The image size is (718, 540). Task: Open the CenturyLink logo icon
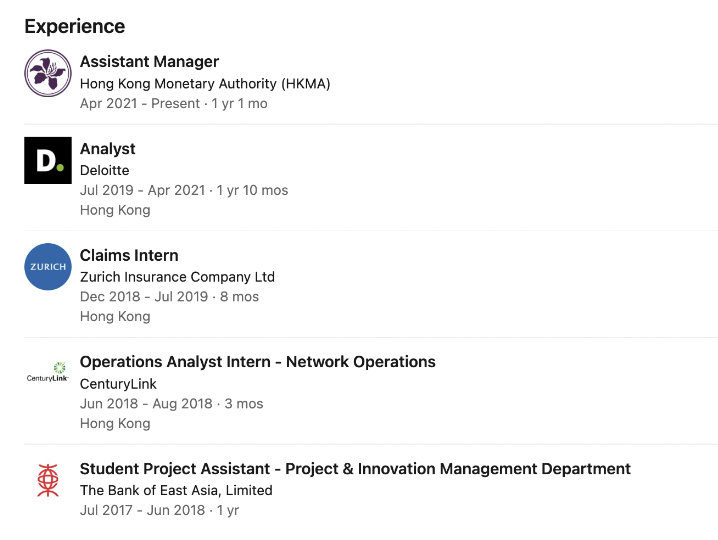point(48,374)
